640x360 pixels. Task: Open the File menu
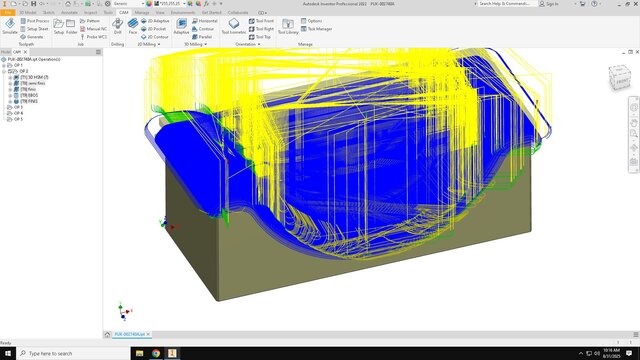[8, 13]
